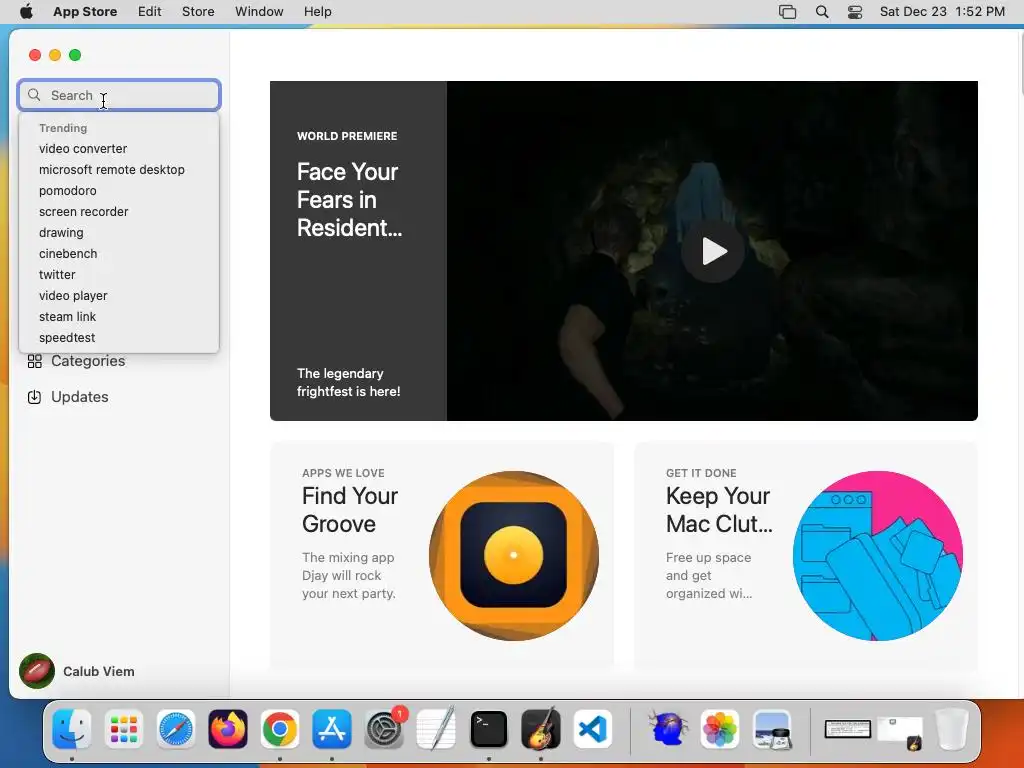
Task: Open the Help menu
Action: coord(317,12)
